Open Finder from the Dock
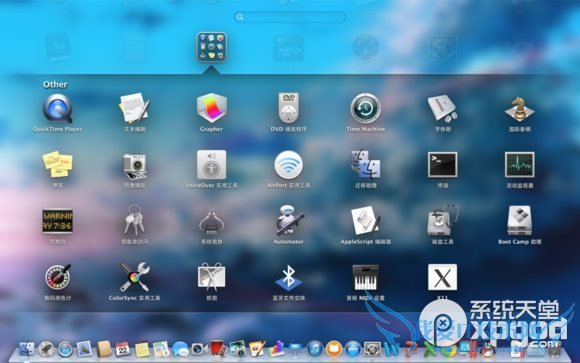The image size is (580, 363). pyautogui.click(x=26, y=349)
